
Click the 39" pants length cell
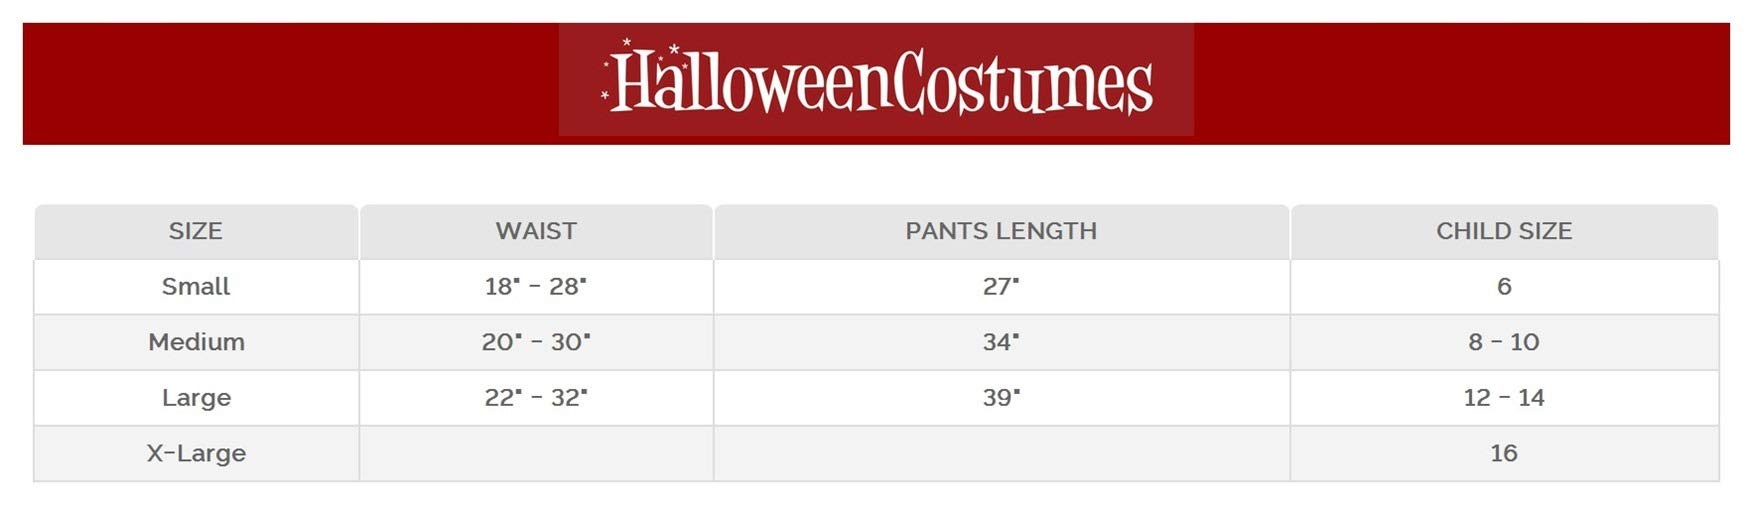pos(1001,397)
